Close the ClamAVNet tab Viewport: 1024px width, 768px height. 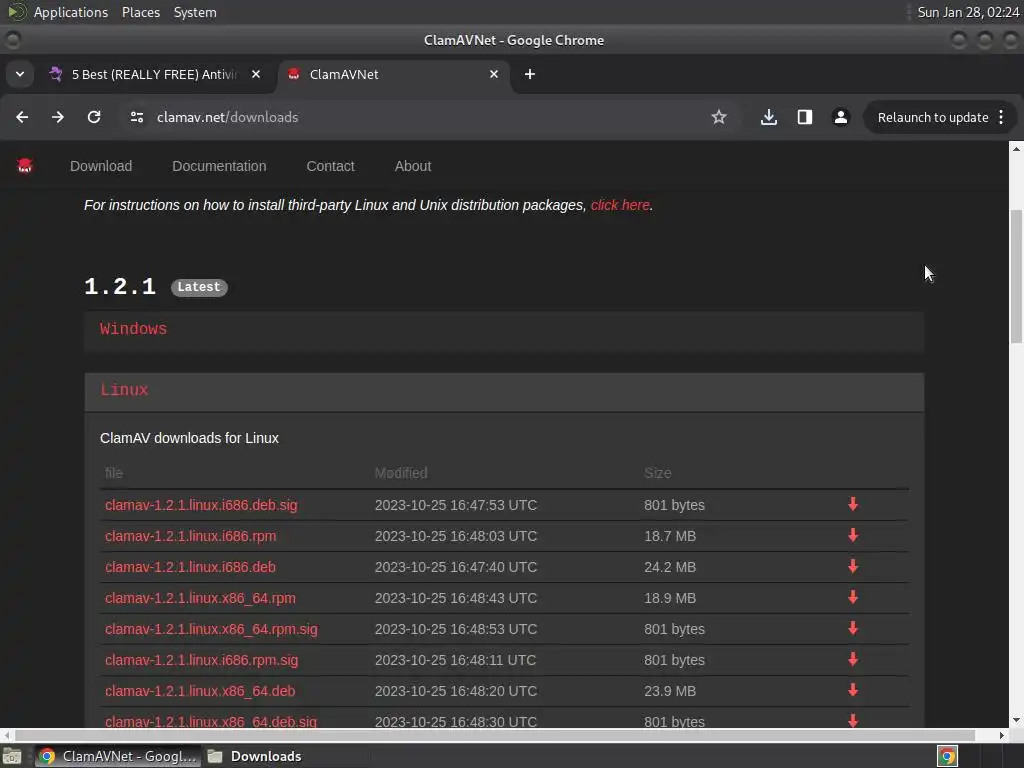494,74
